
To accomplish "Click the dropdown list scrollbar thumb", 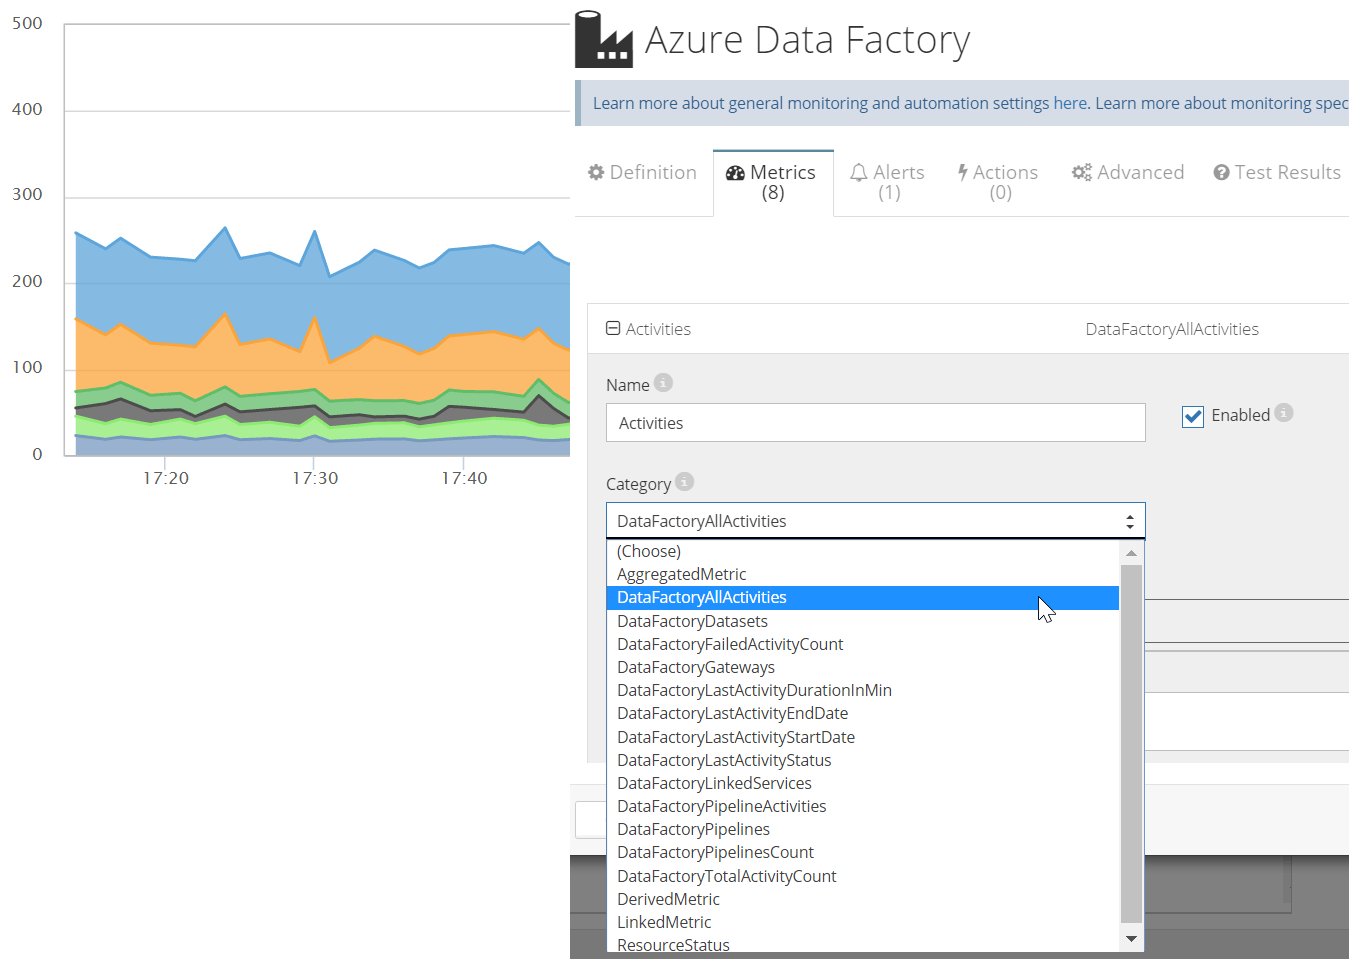I will 1131,743.
